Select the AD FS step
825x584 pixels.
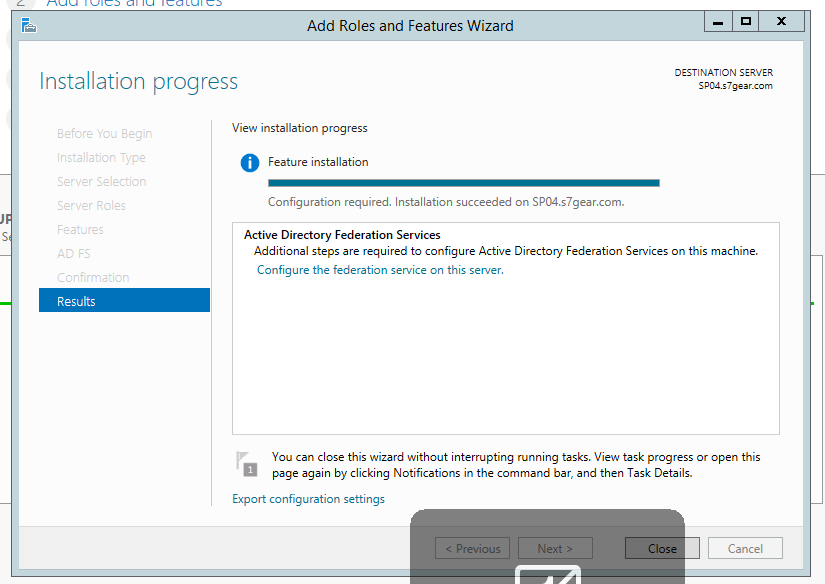pos(73,254)
